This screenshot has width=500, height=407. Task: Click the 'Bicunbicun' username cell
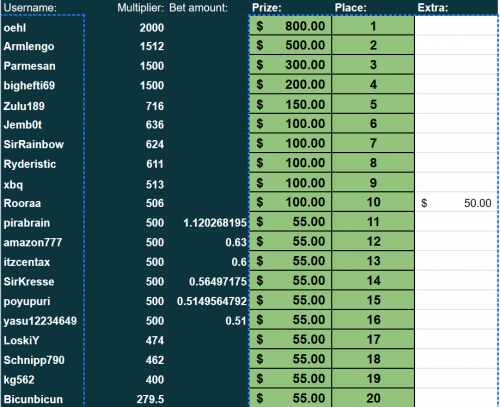click(x=42, y=398)
